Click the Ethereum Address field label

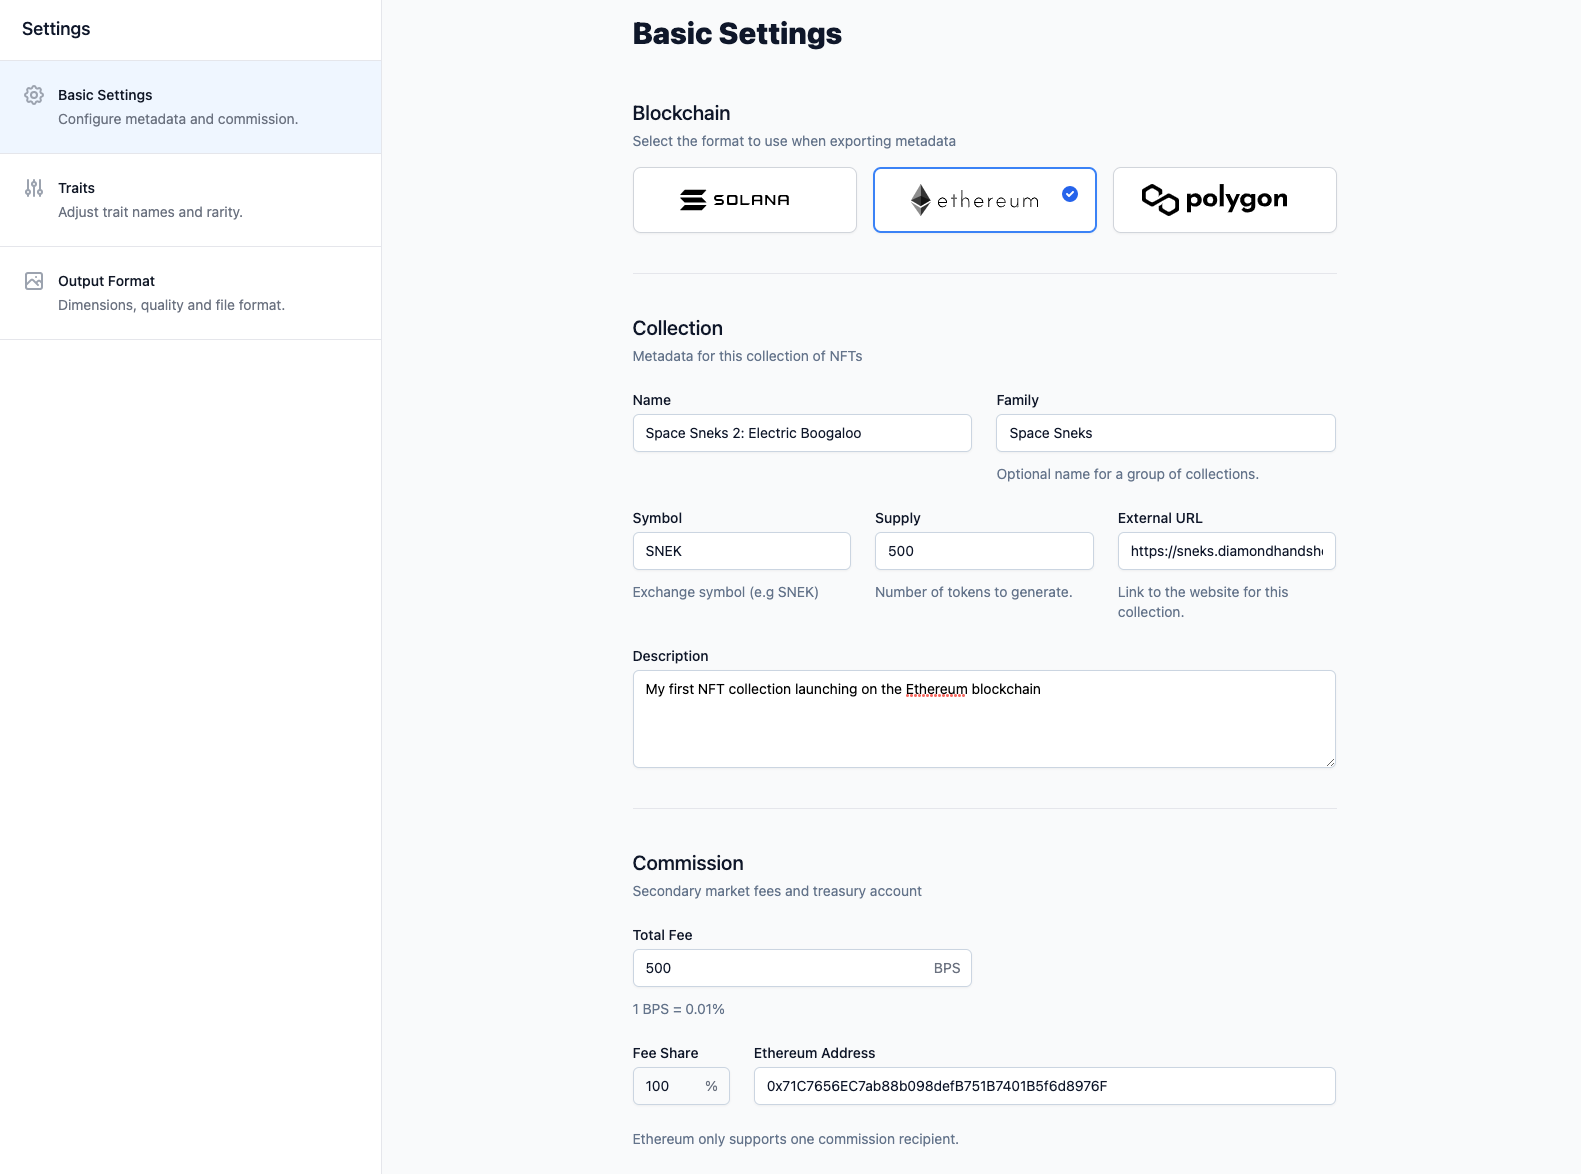814,1053
